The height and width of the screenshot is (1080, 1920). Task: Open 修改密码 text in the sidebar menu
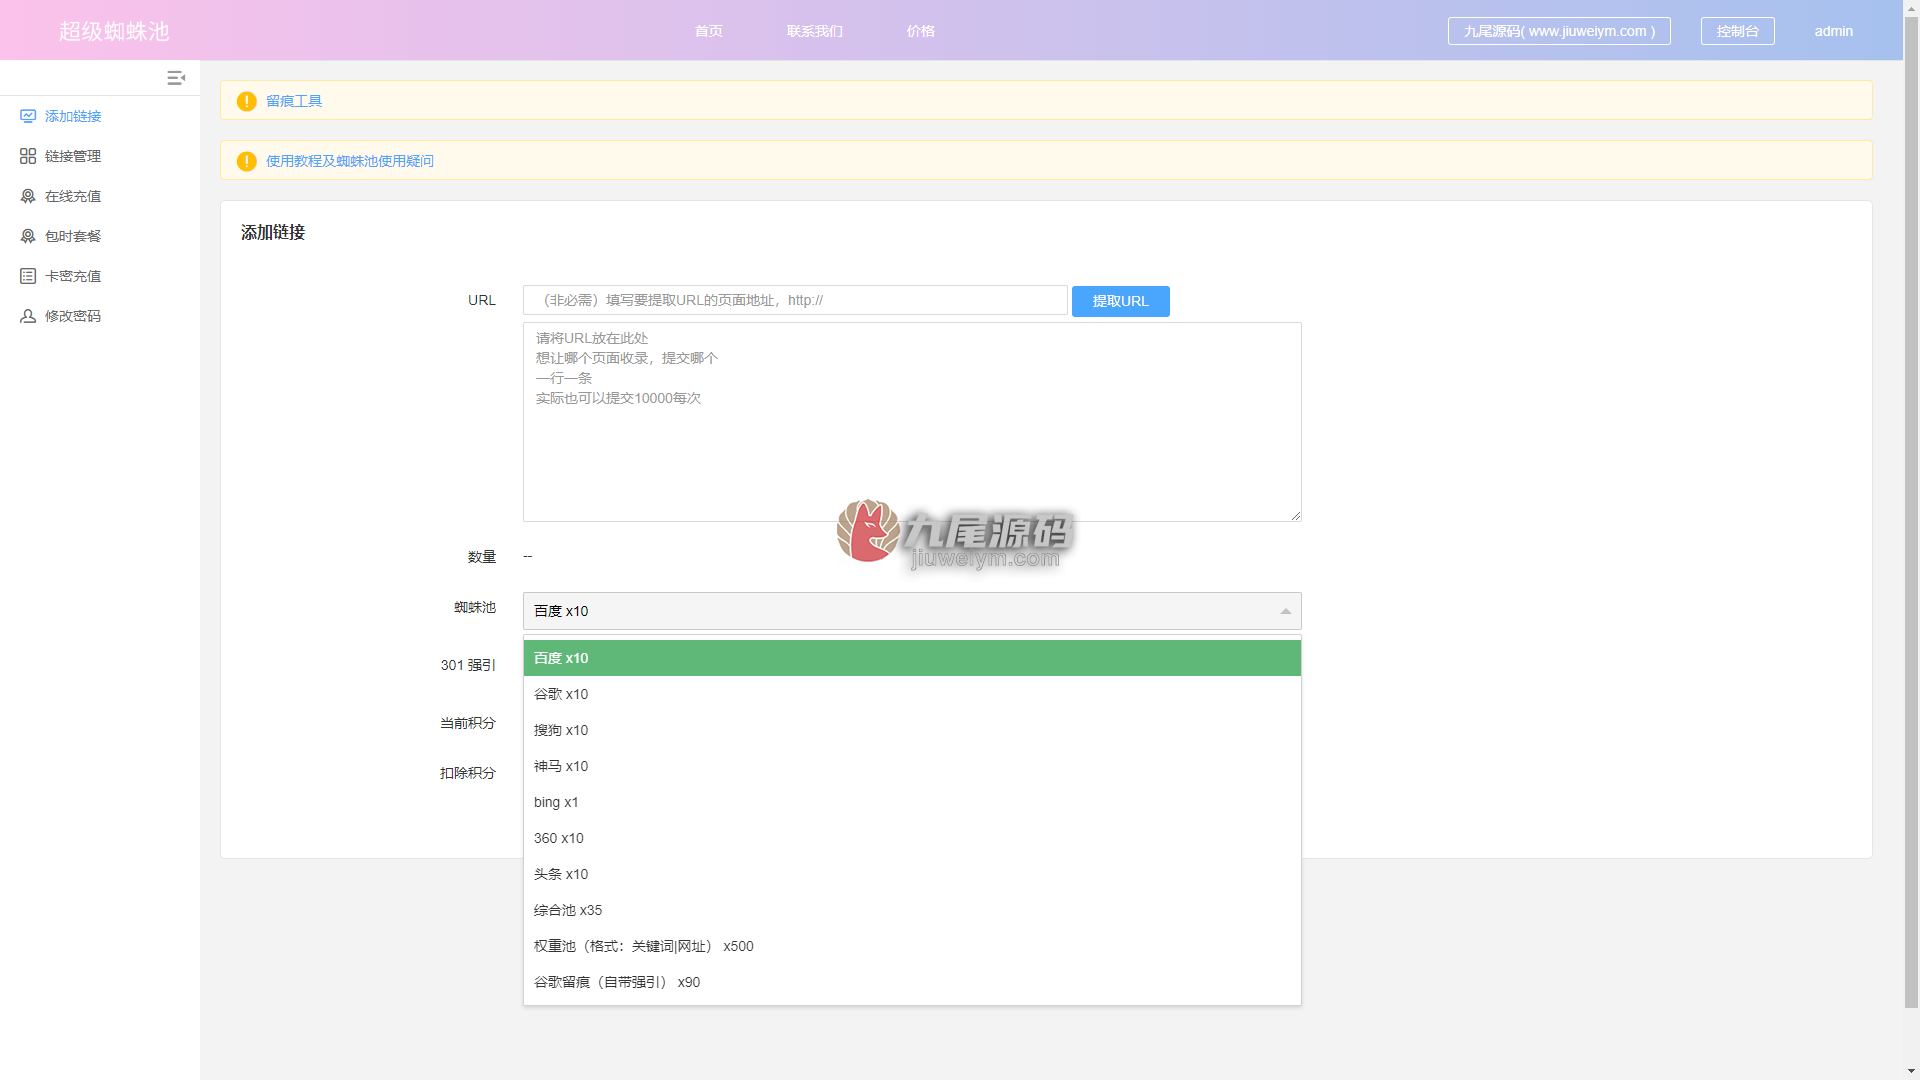73,316
